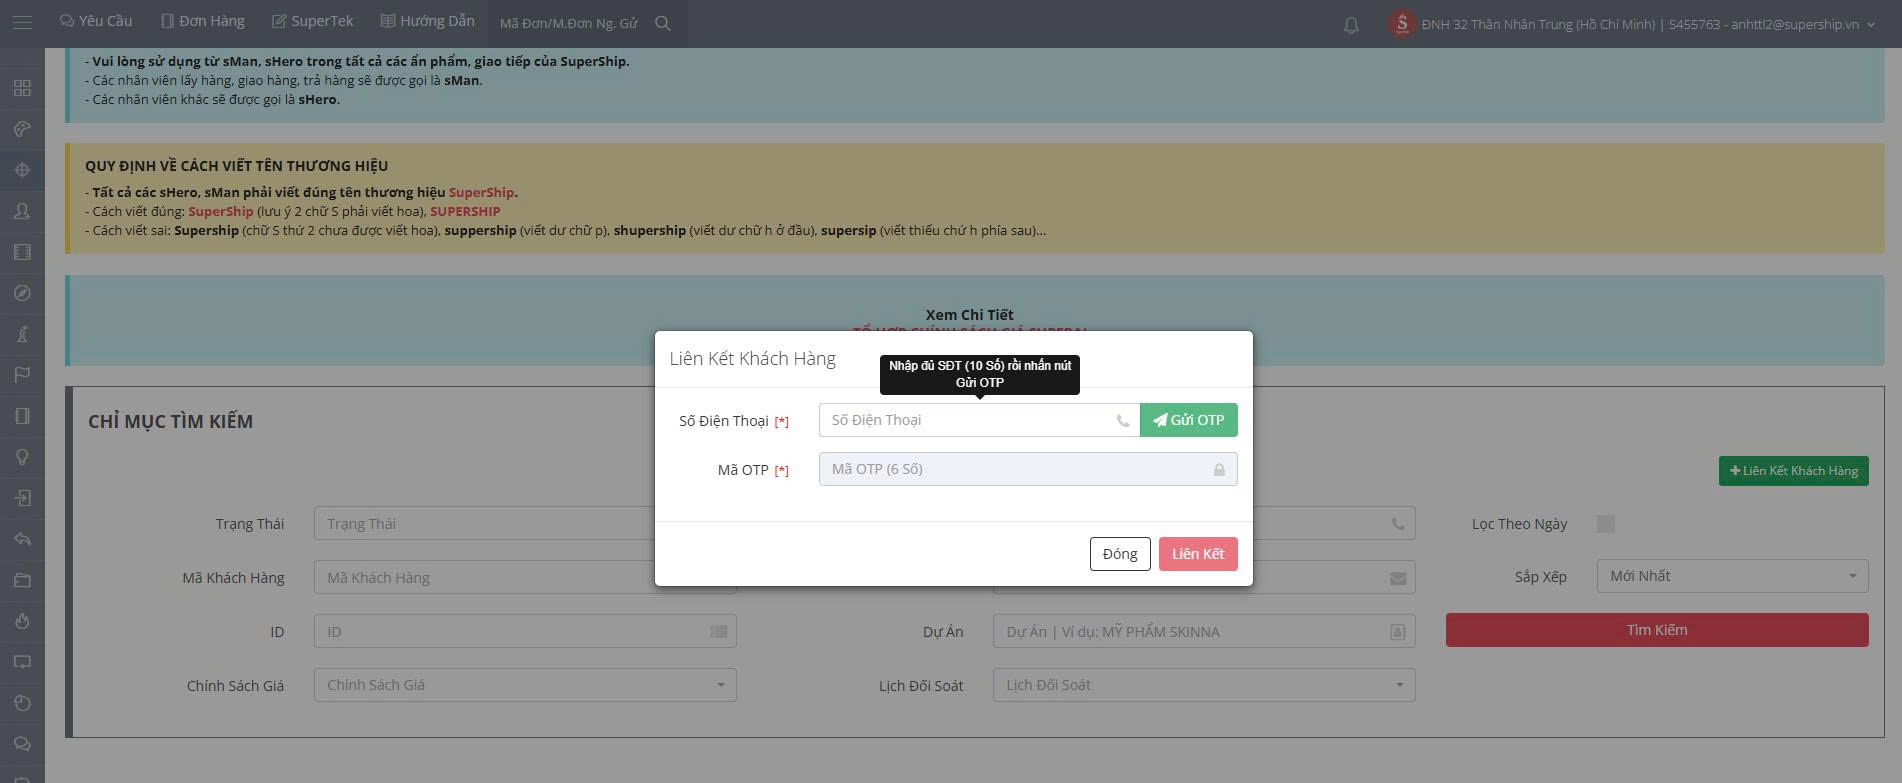This screenshot has height=783, width=1902.
Task: Focus the Số Điện Thoại input in dialog
Action: coord(979,420)
